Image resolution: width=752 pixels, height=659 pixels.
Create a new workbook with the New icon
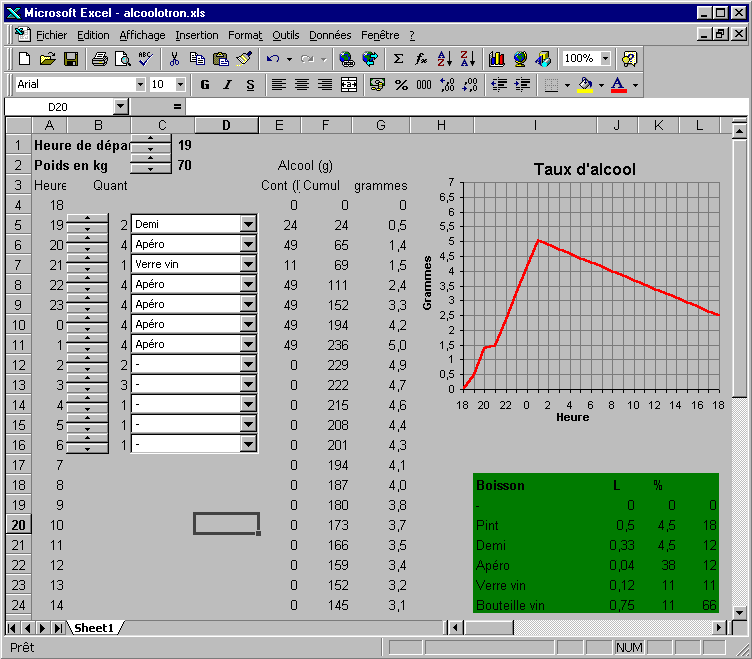(24, 59)
